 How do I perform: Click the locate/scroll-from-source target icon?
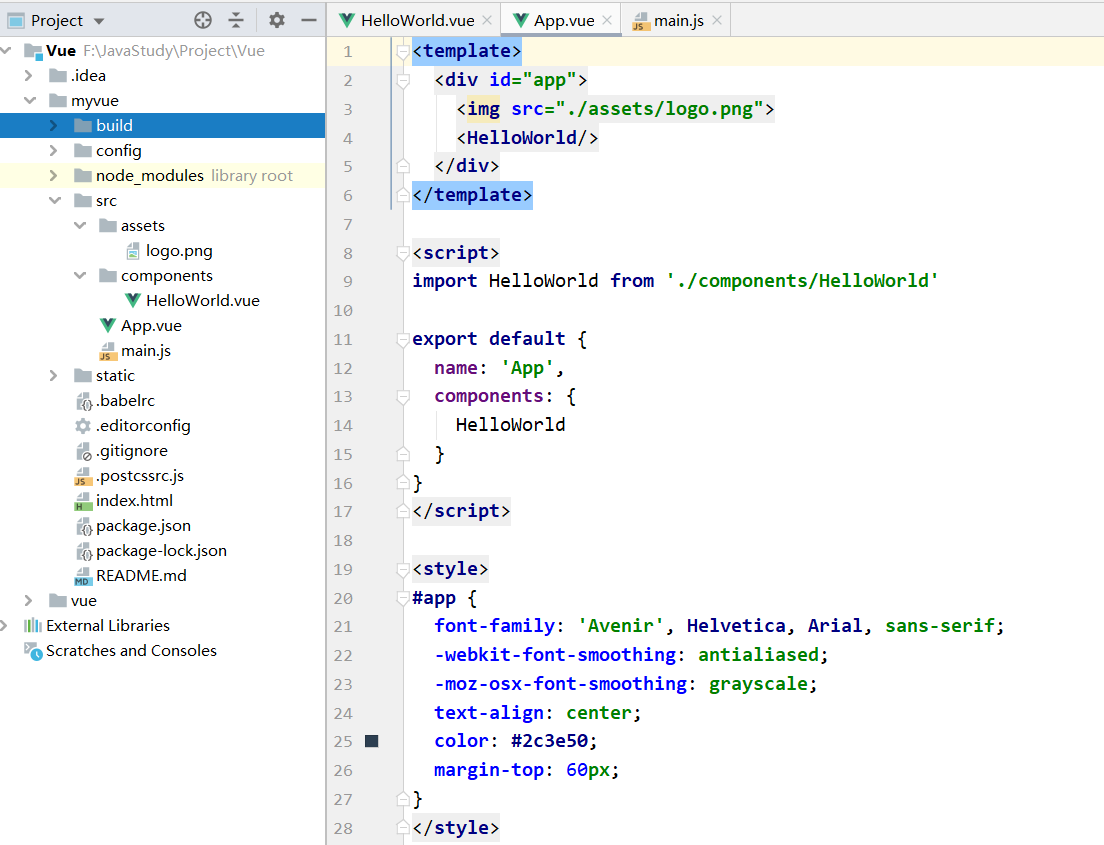[x=203, y=20]
